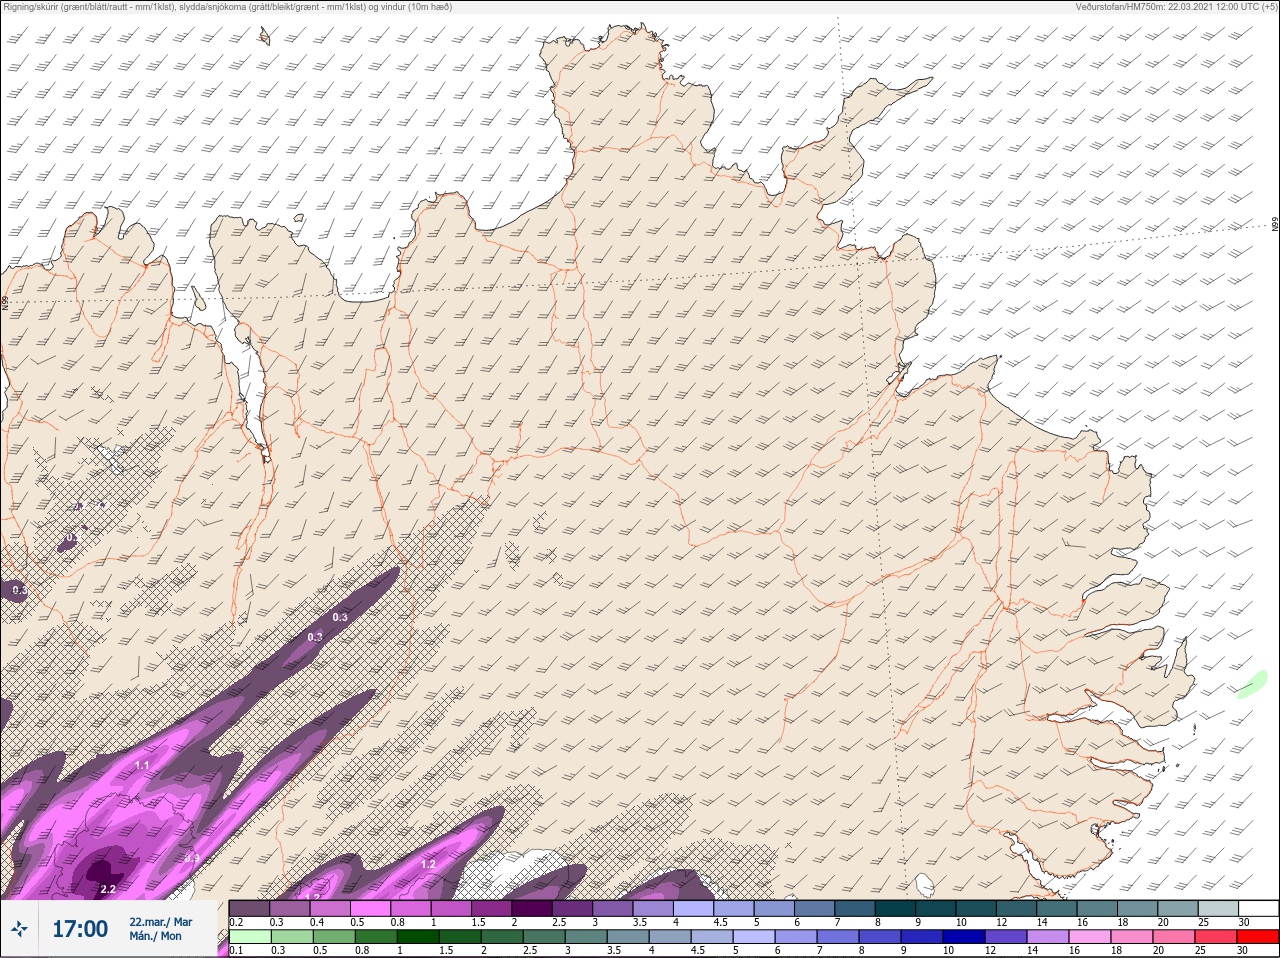Select bottom legend dark blue swatch labeled 10

tap(963, 937)
